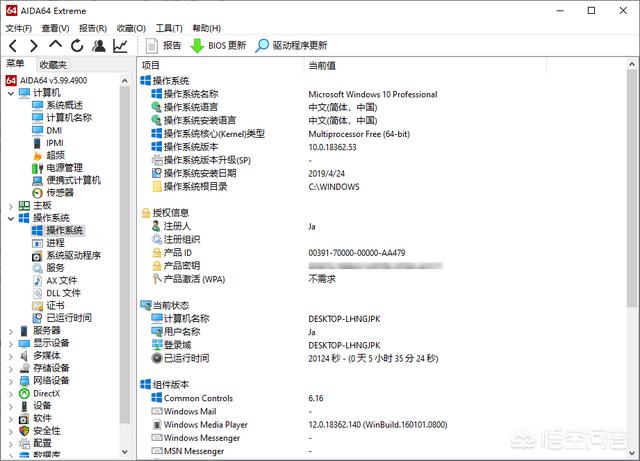Image resolution: width=640 pixels, height=461 pixels.
Task: Open the 工具(T) menu
Action: click(169, 28)
